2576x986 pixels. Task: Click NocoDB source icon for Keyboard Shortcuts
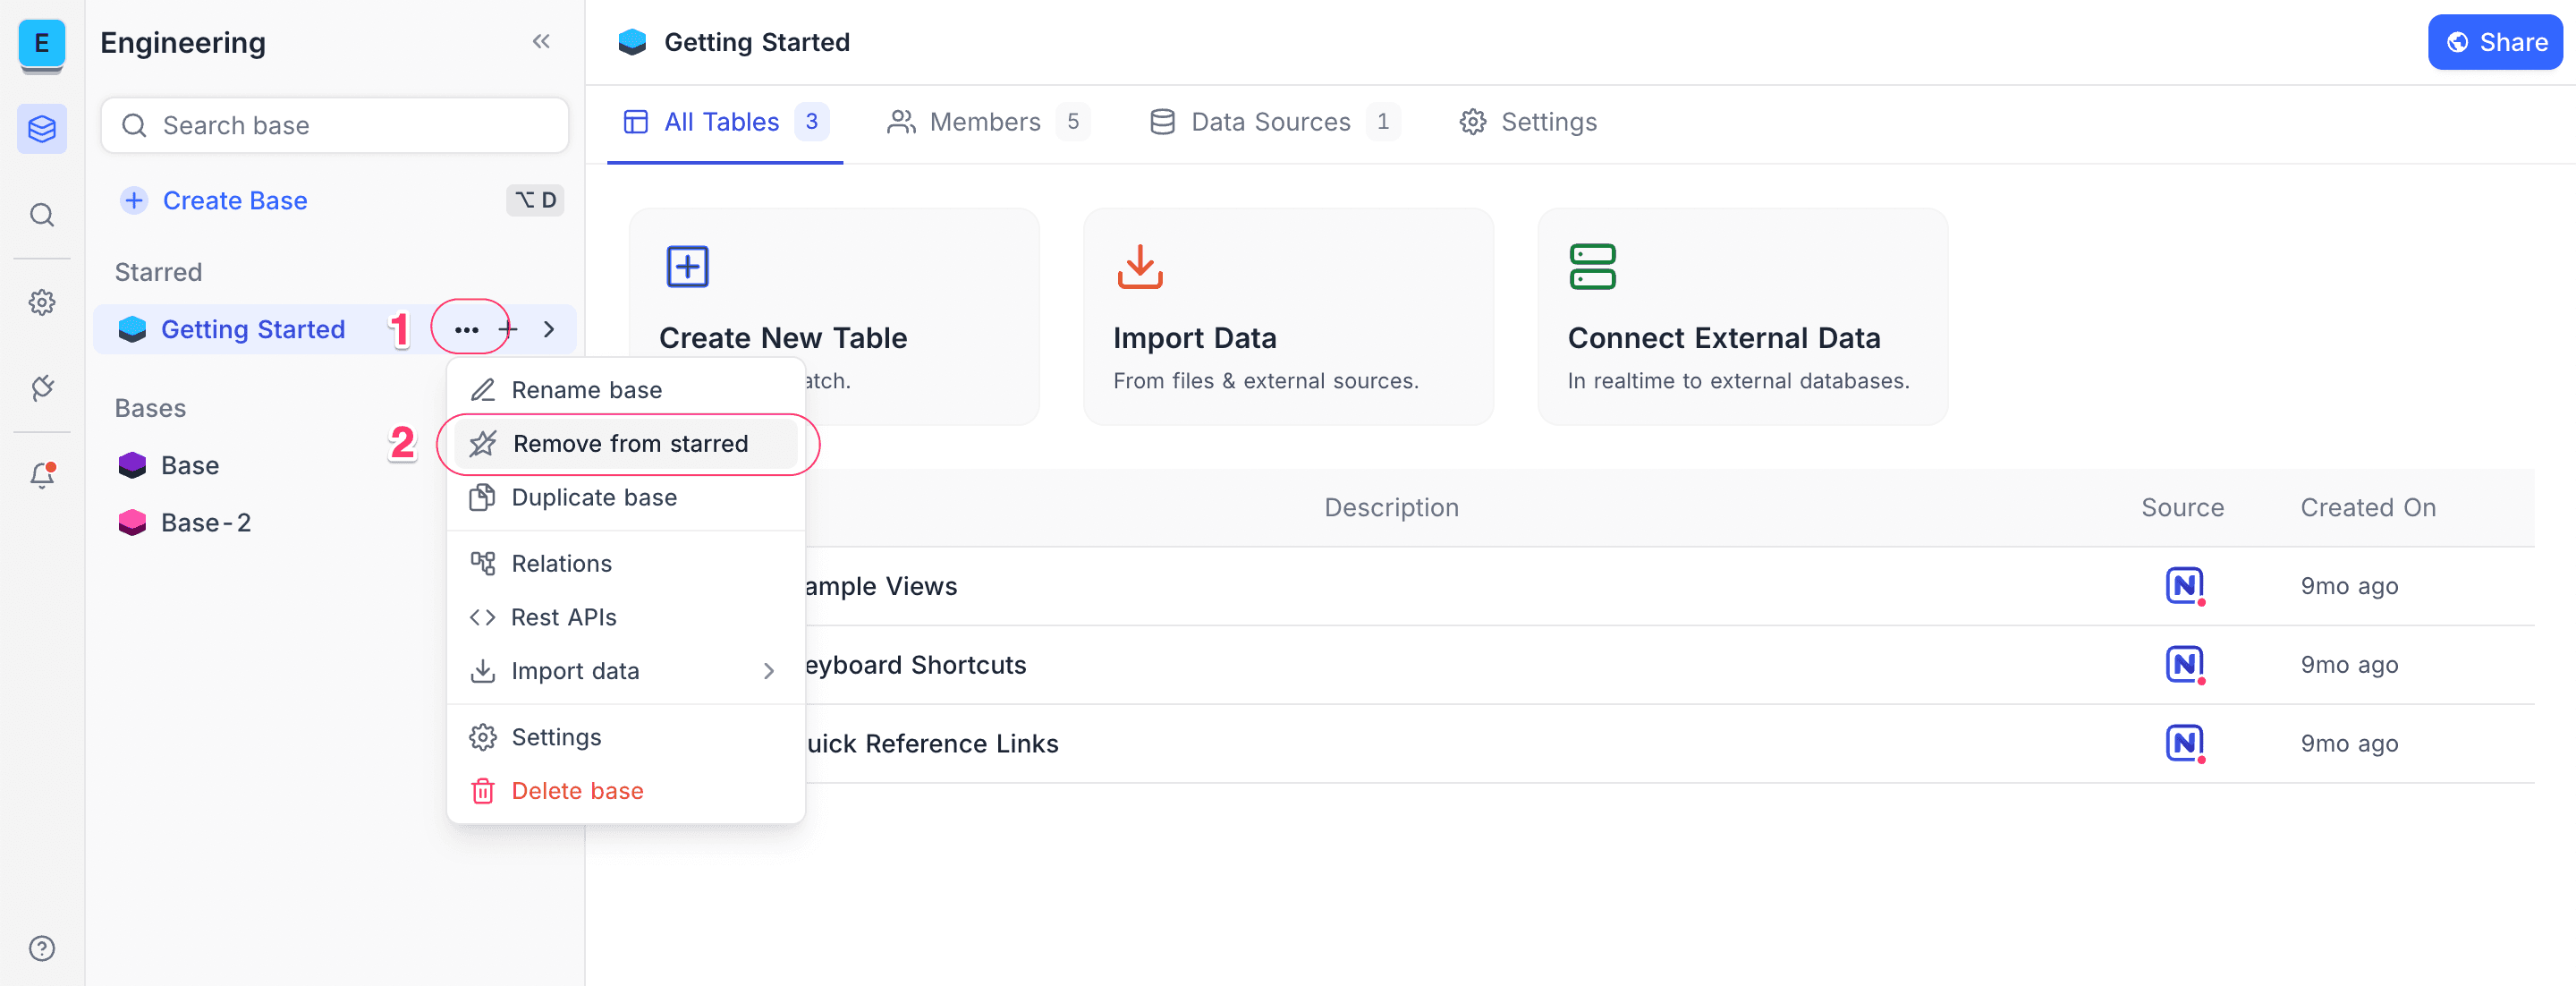coord(2184,664)
